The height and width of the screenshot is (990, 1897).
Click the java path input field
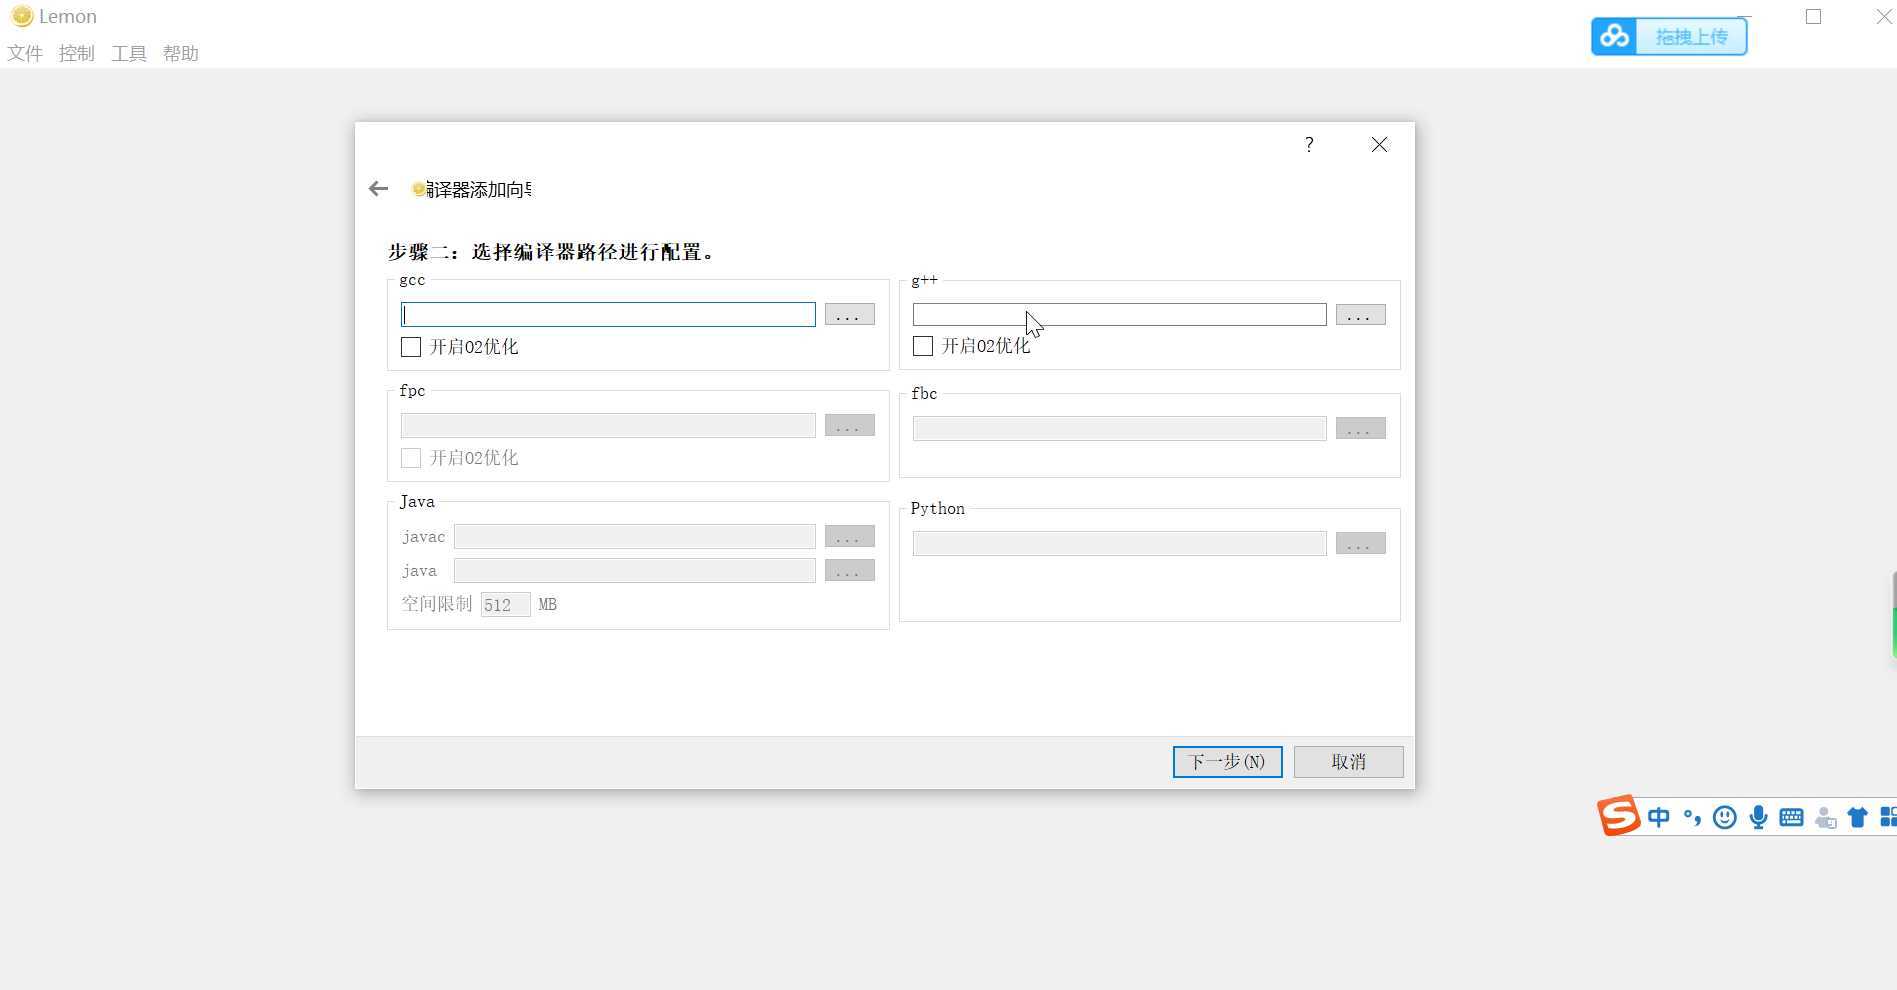[635, 570]
